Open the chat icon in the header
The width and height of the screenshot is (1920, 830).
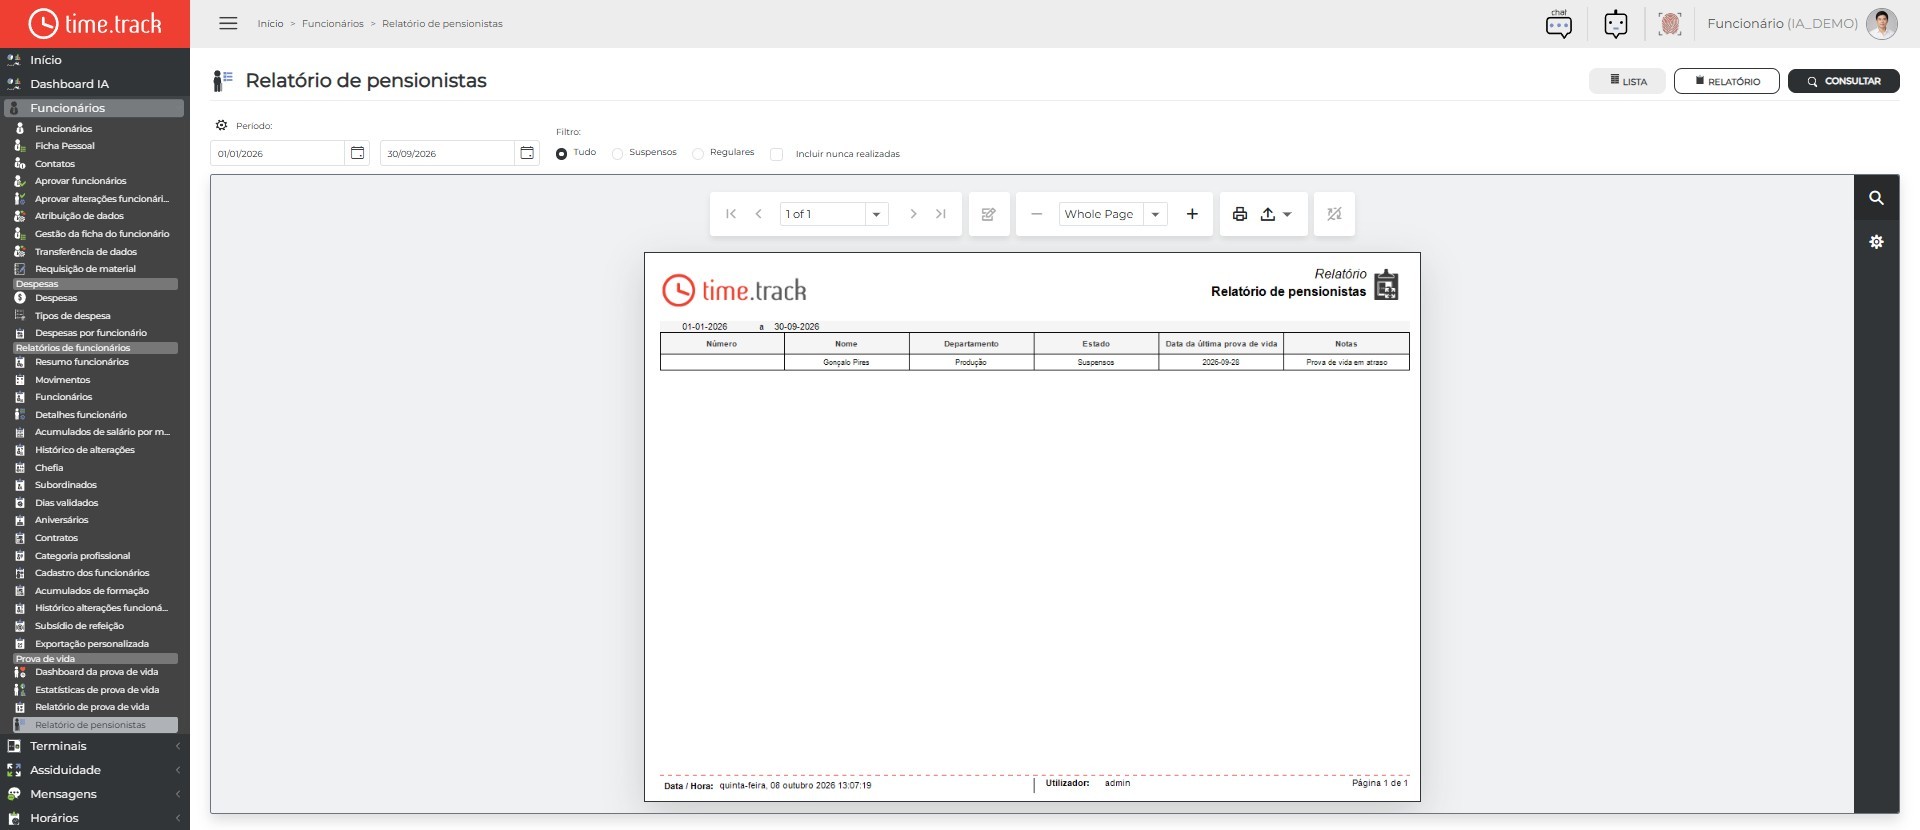[1559, 23]
